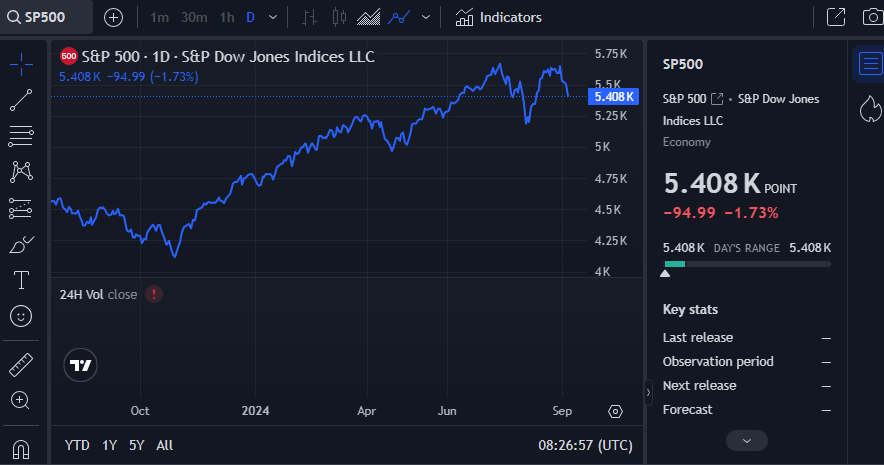Select the brush drawing tool
884x465 pixels.
coord(21,245)
